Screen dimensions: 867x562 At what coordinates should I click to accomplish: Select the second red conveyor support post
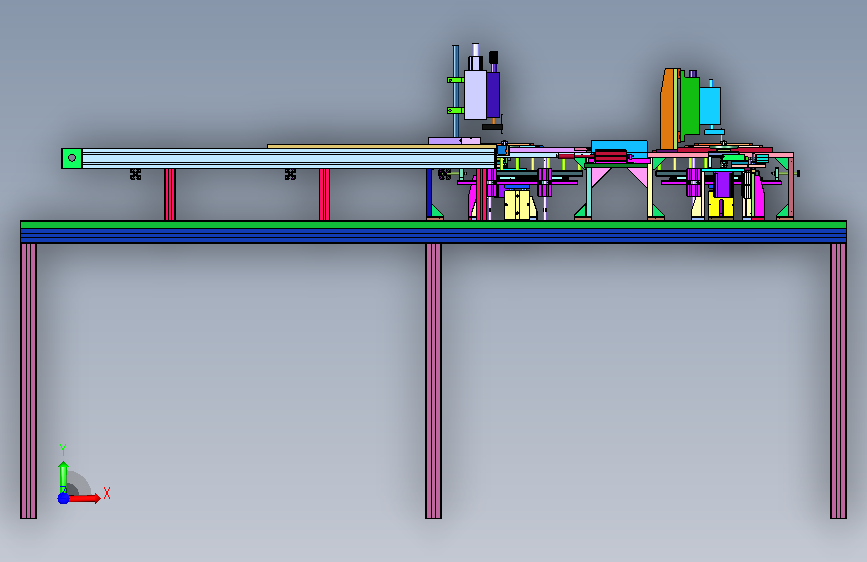coord(325,195)
